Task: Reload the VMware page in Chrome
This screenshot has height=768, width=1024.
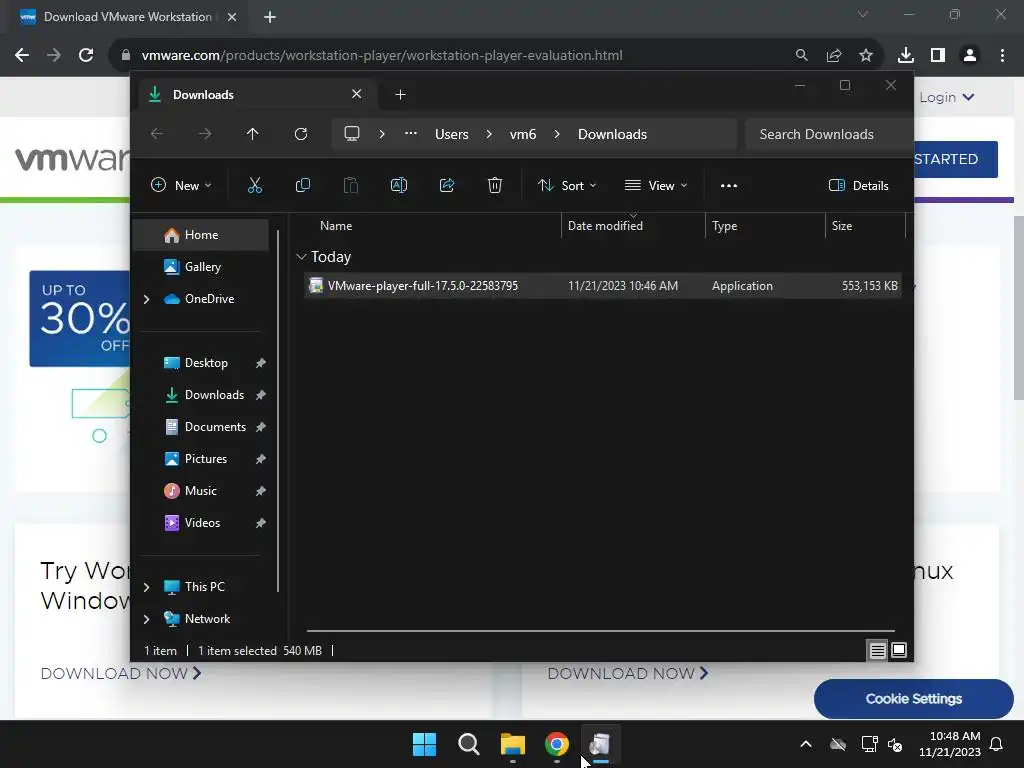Action: 86,56
